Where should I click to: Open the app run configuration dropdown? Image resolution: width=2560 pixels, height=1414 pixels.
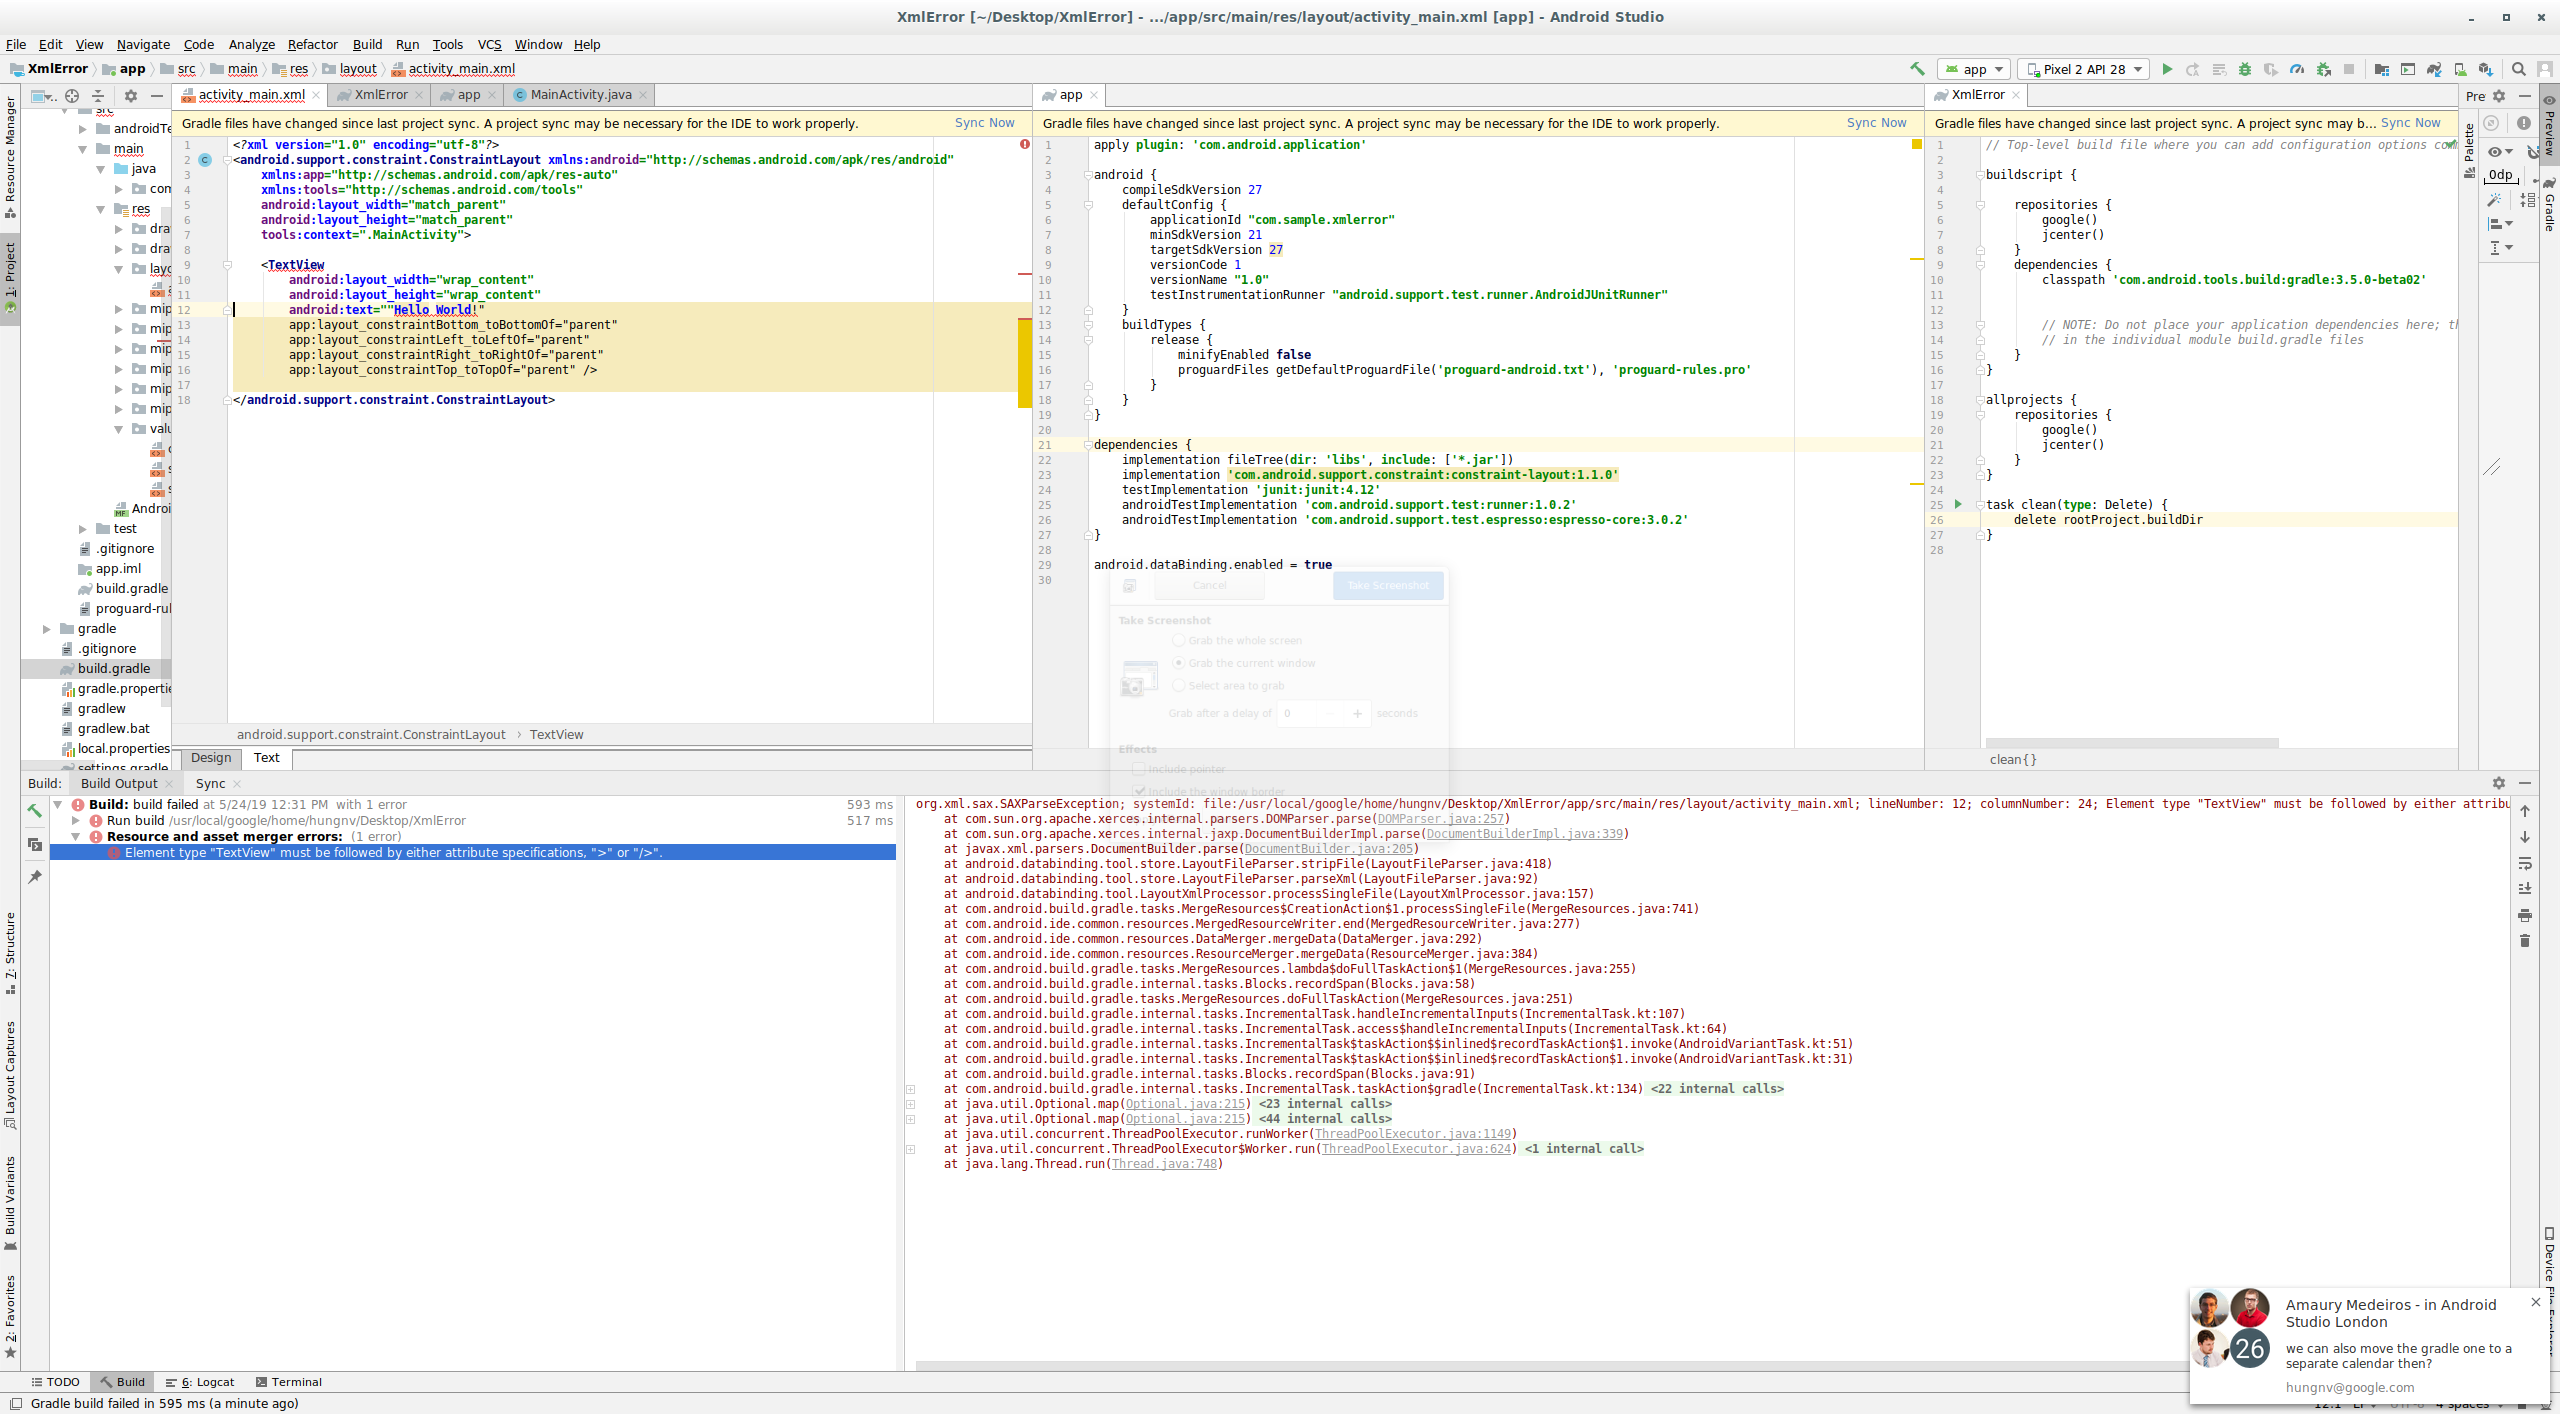point(1974,69)
